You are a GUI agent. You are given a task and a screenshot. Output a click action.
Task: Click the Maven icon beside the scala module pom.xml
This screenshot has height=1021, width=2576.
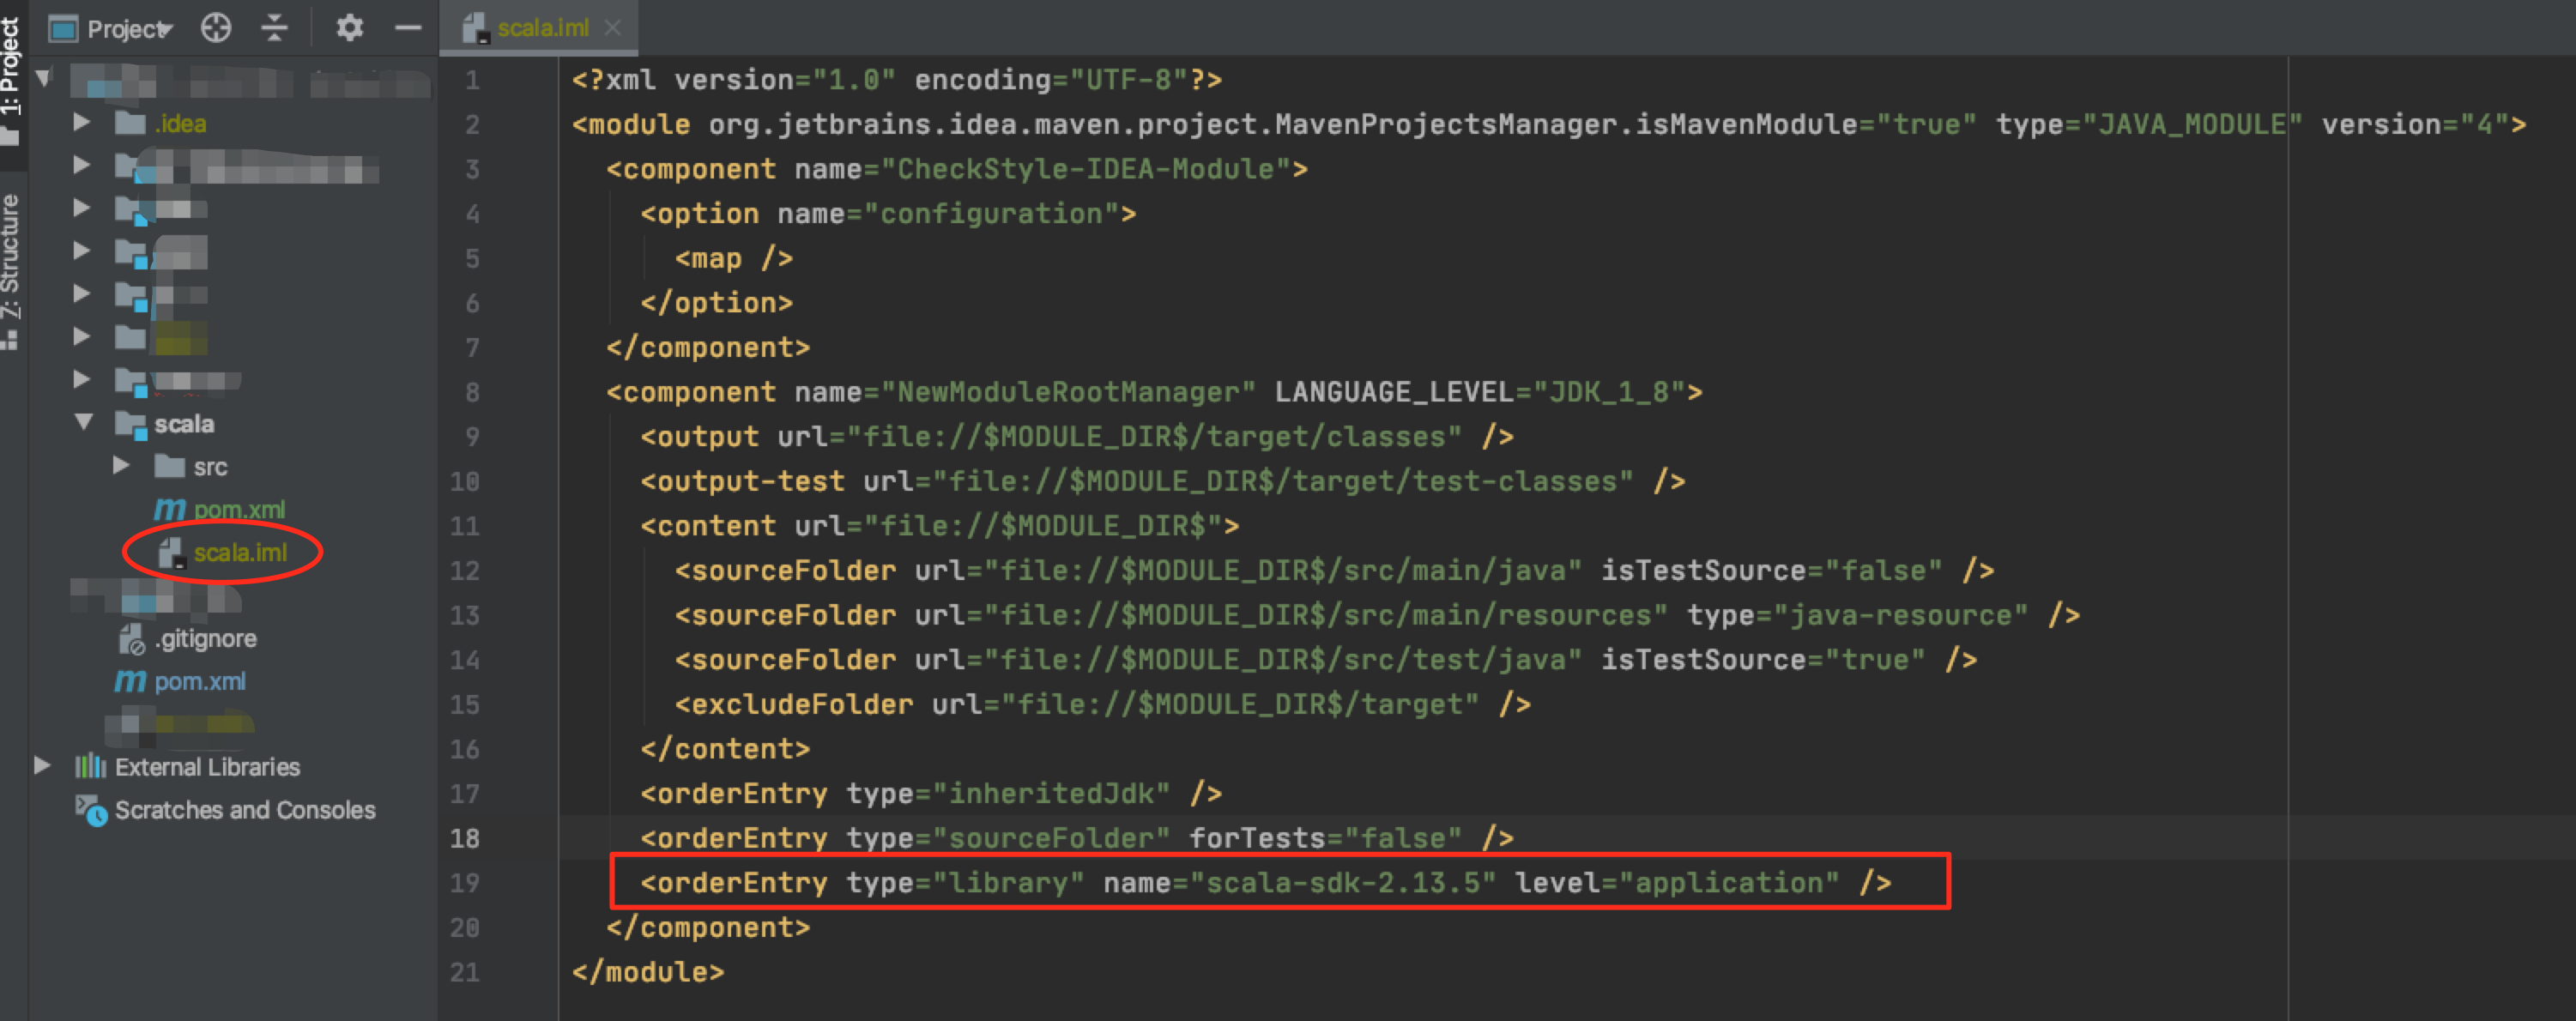click(x=169, y=510)
